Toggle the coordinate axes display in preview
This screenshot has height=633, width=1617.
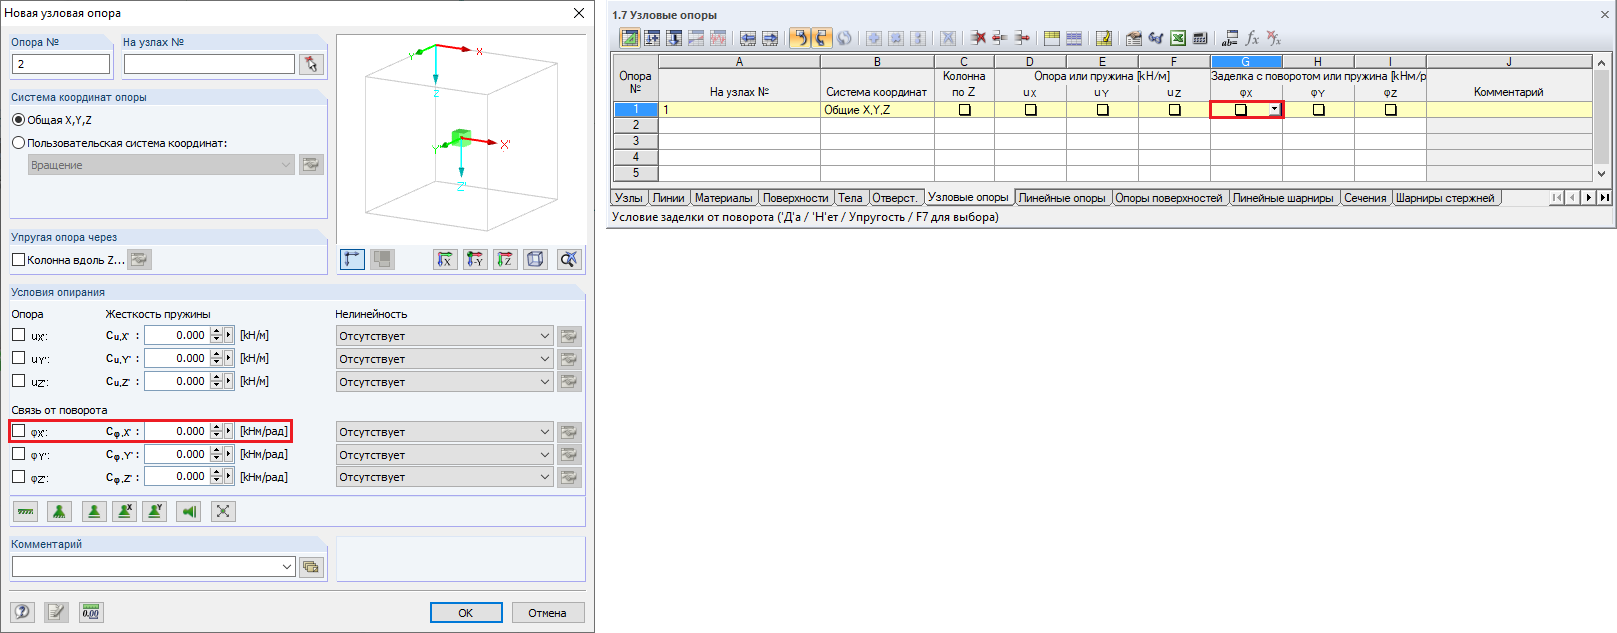pos(352,259)
